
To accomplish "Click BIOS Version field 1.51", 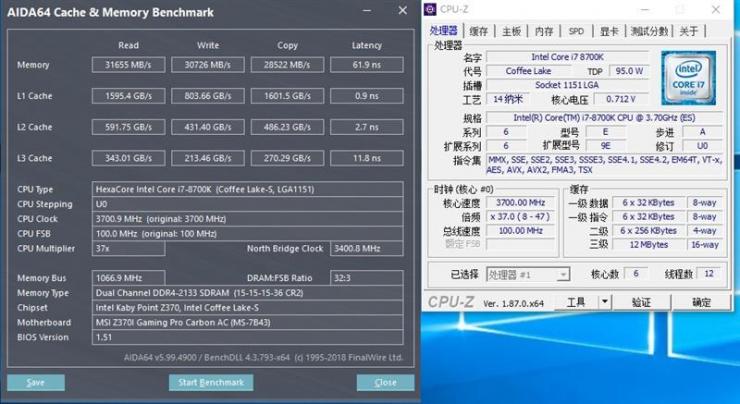I will [248, 337].
